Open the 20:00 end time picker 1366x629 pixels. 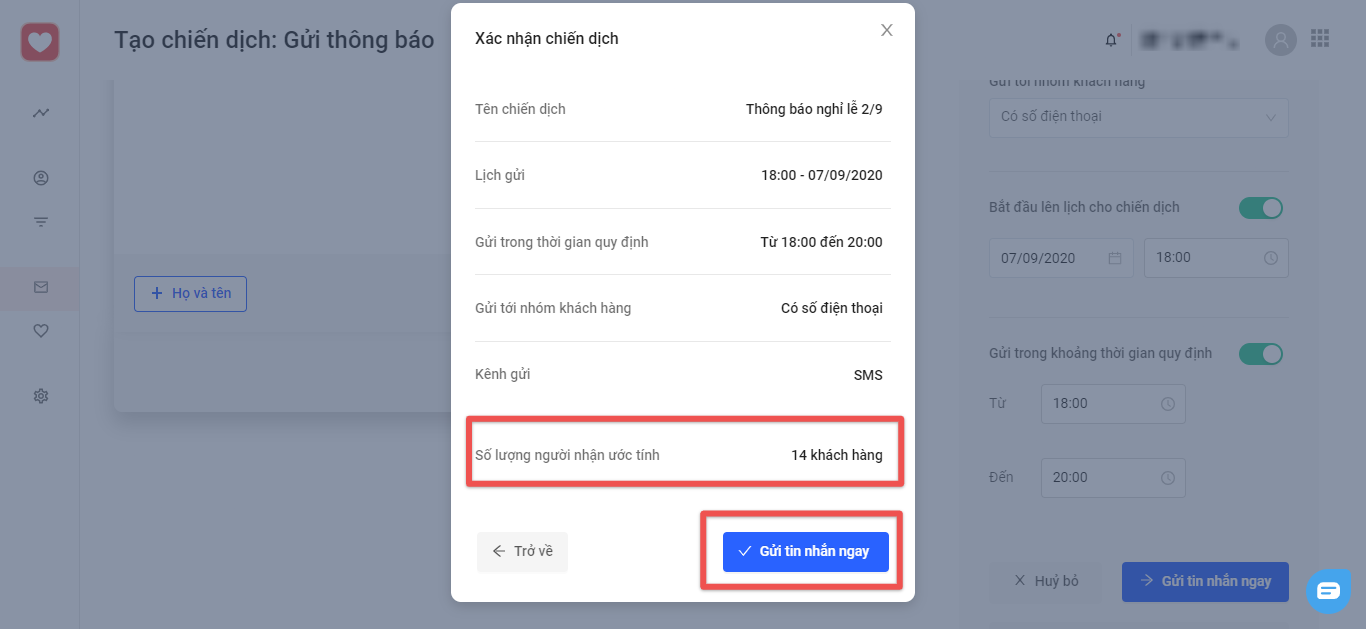tap(1113, 478)
